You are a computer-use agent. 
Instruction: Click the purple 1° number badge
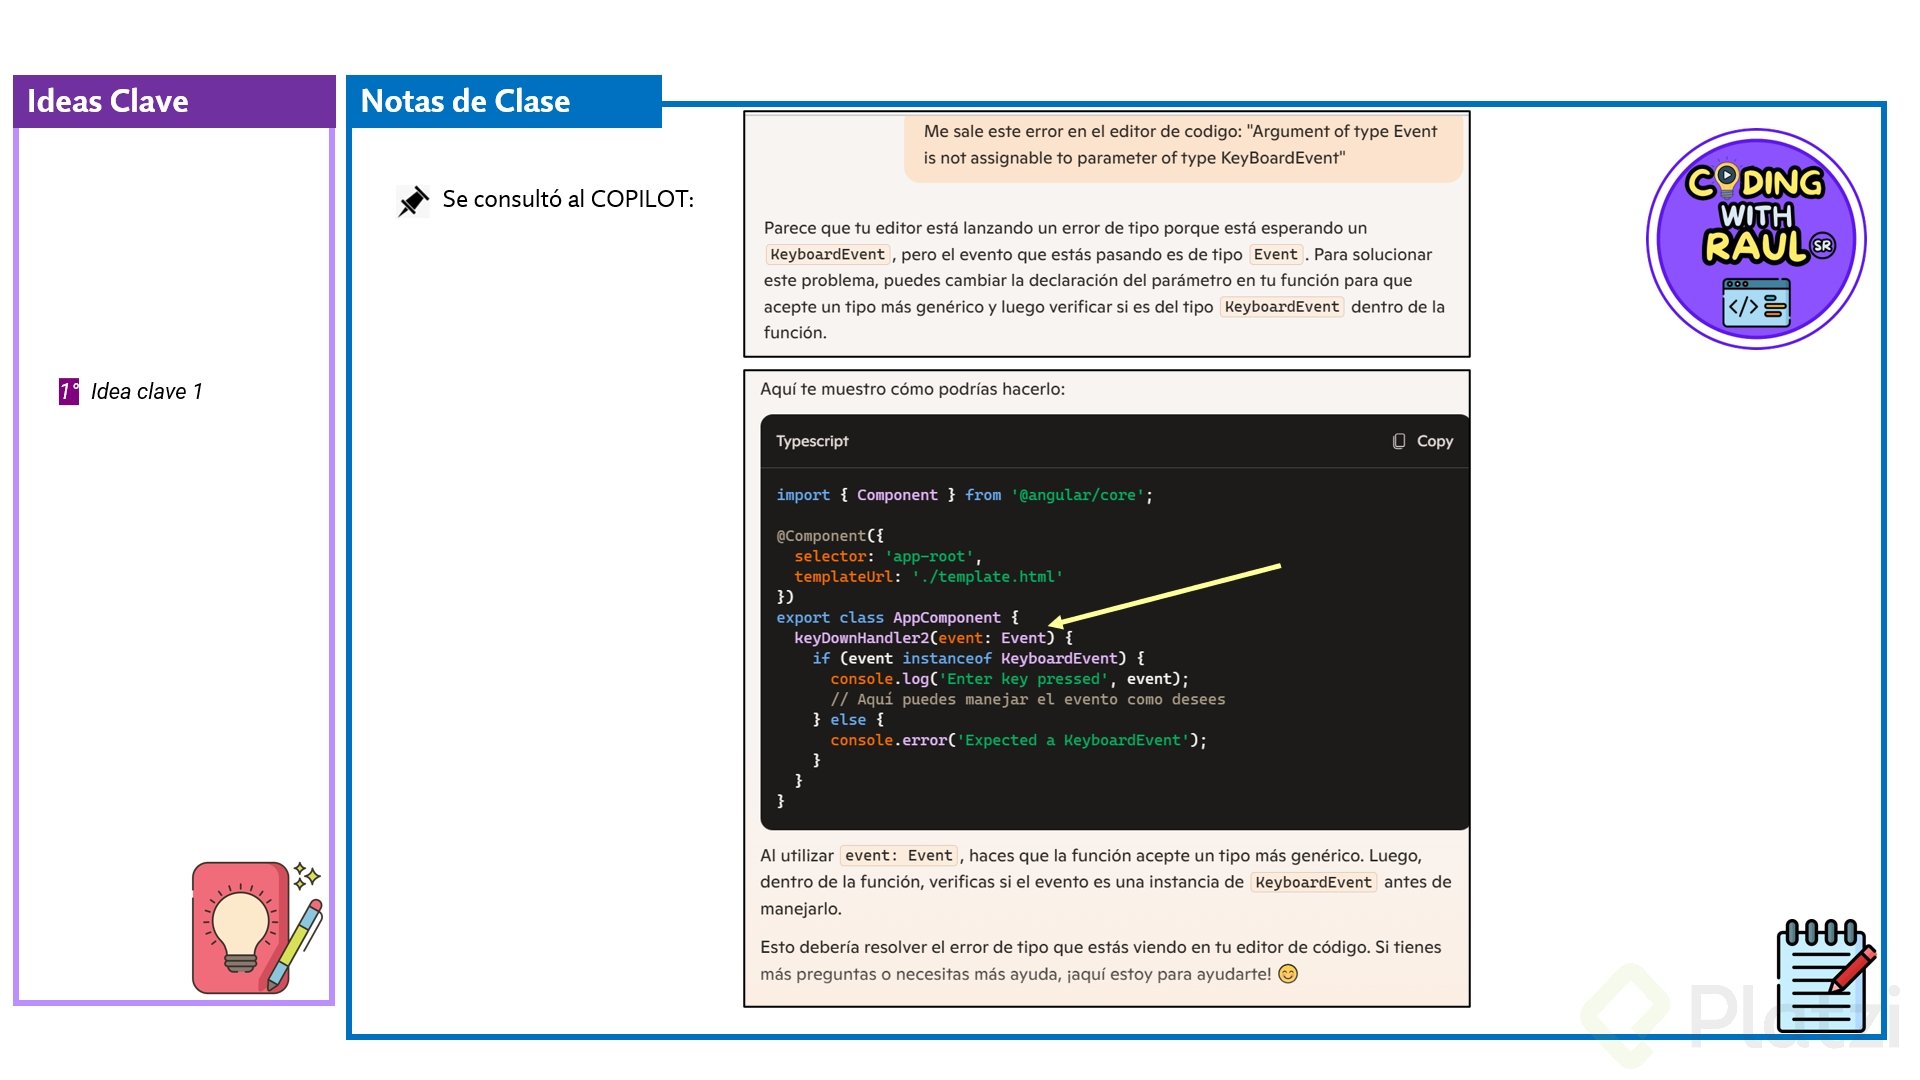point(68,391)
